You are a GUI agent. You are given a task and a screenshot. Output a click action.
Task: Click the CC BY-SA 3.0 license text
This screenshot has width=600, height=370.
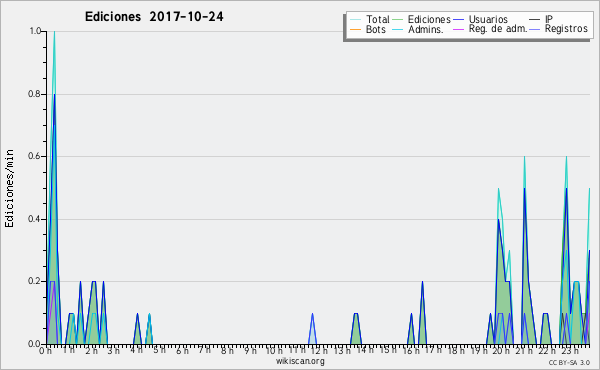click(569, 362)
